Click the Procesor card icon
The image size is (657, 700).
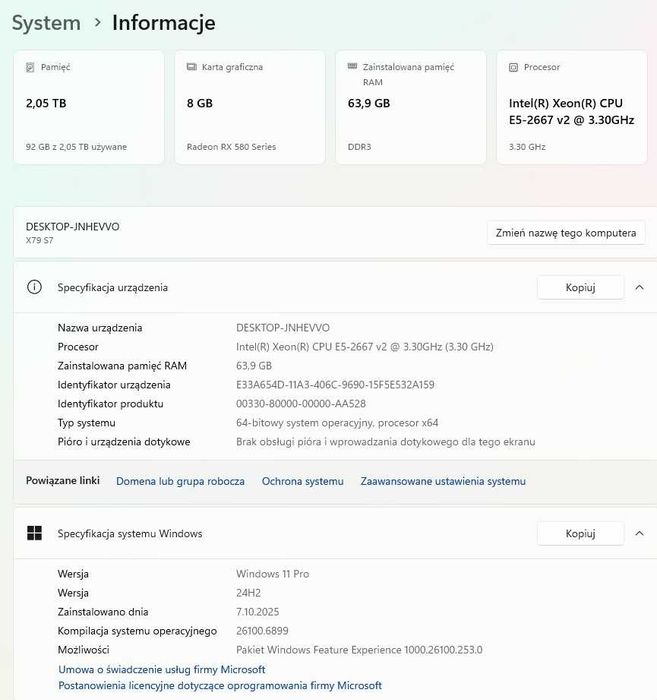(513, 67)
